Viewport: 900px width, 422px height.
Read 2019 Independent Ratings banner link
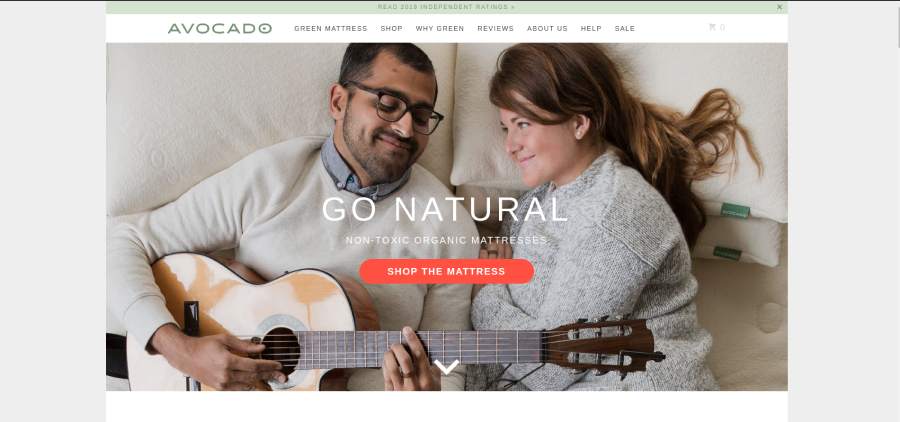click(447, 7)
